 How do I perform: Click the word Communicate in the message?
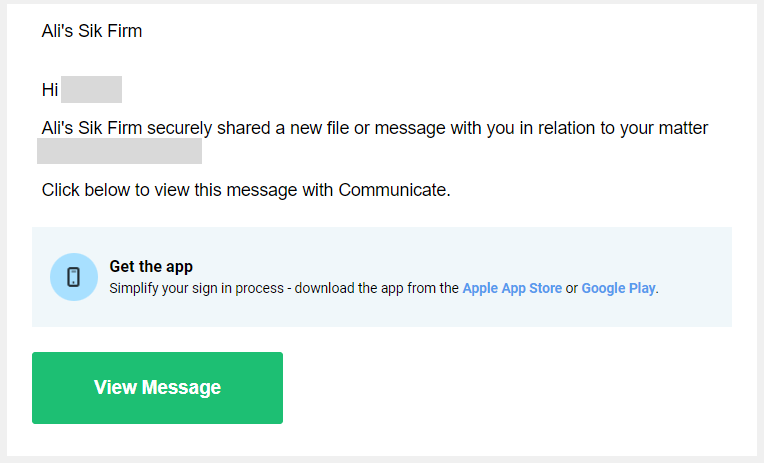click(x=392, y=190)
